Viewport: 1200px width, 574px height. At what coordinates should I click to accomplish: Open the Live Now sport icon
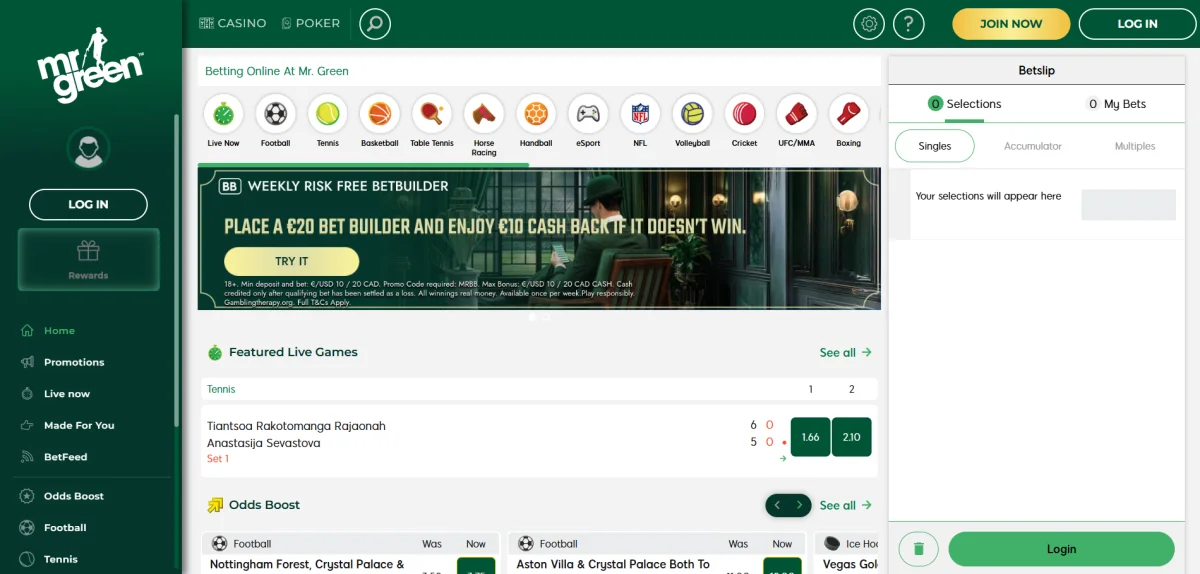(x=223, y=114)
